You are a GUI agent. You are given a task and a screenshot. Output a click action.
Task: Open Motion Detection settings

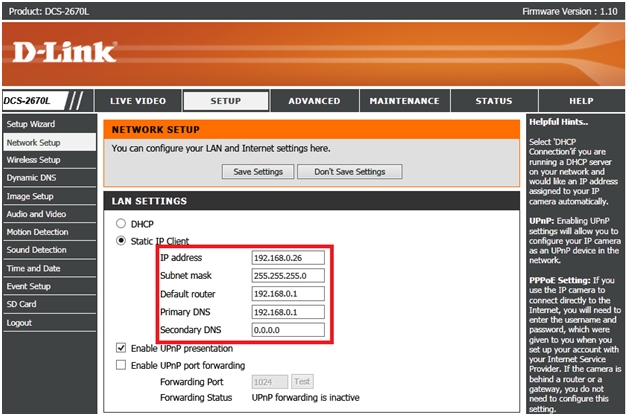point(36,232)
